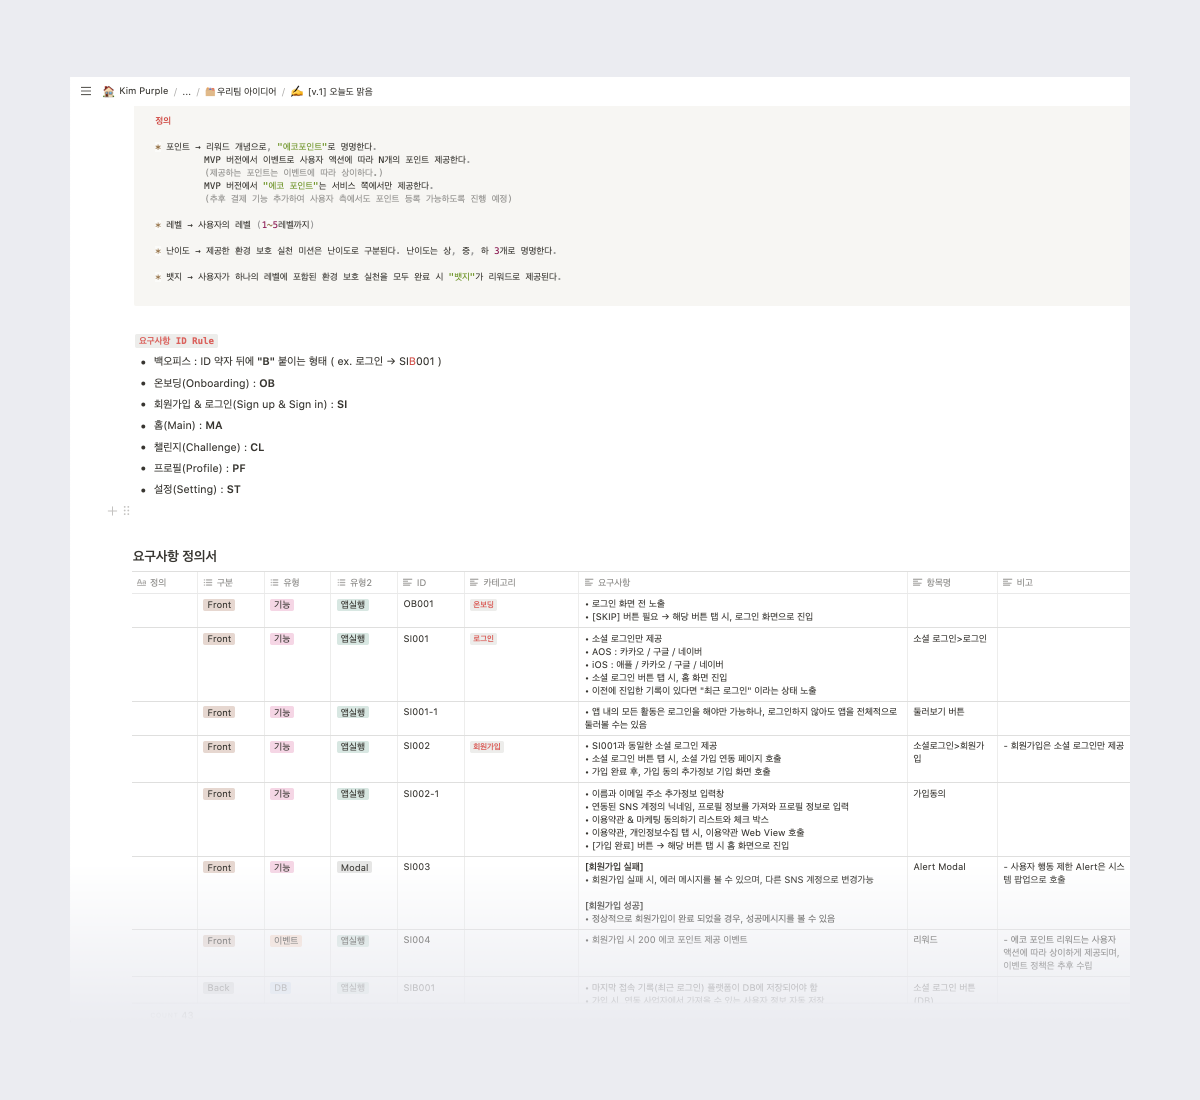
Task: Click the 회원가입 시 200 에코 포인트 requirement text
Action: coord(669,940)
